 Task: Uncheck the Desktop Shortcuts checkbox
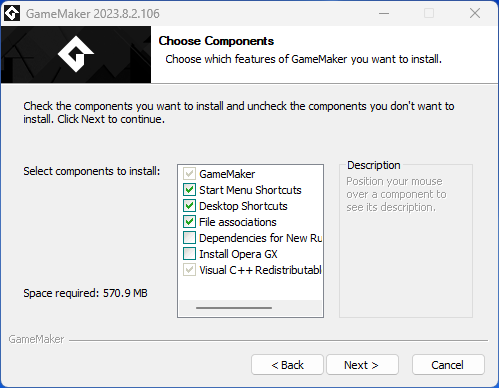pyautogui.click(x=189, y=206)
